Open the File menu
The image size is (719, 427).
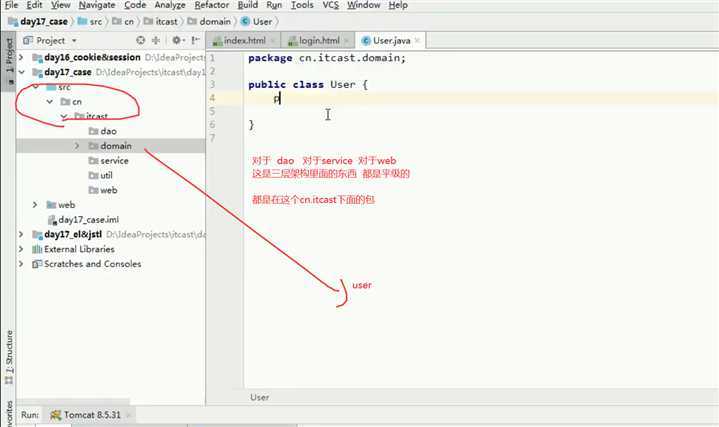click(x=11, y=5)
